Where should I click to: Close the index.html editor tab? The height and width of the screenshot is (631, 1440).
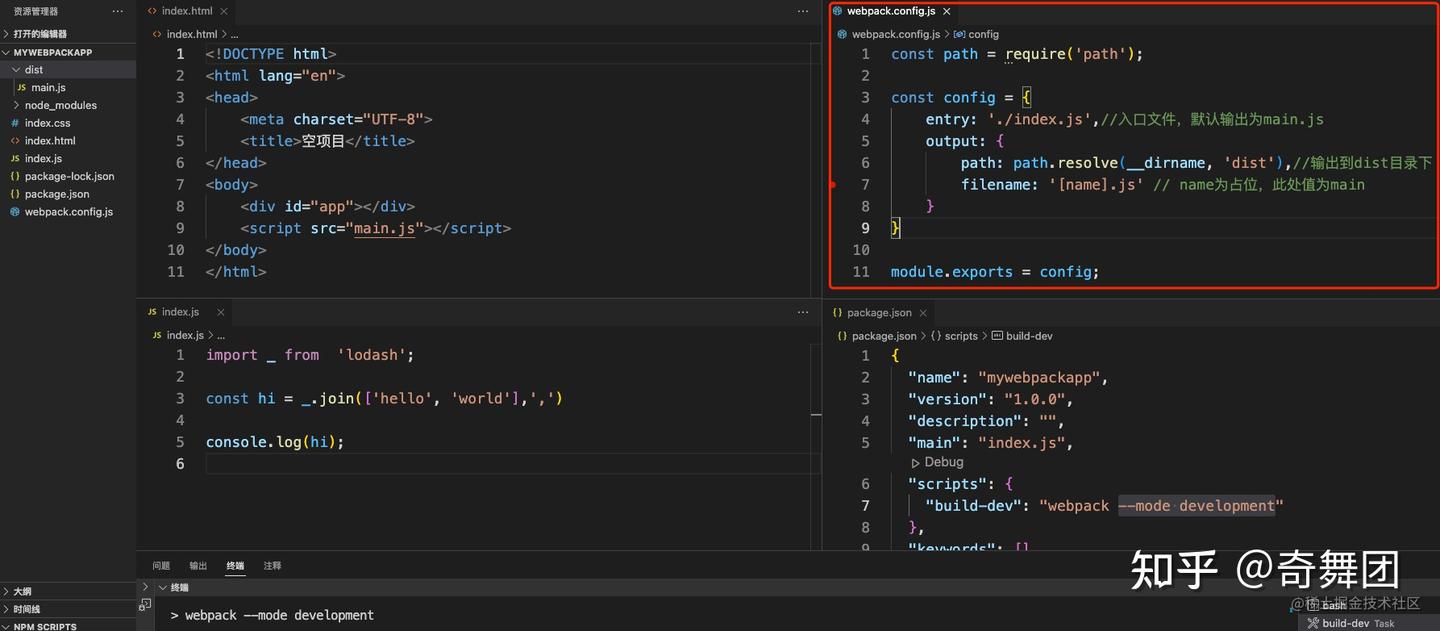tap(223, 12)
